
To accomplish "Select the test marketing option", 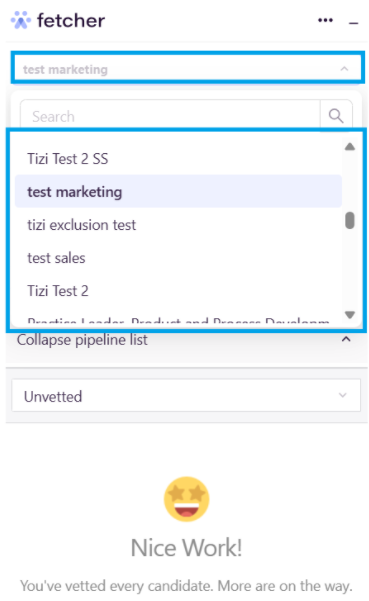I will coord(178,192).
